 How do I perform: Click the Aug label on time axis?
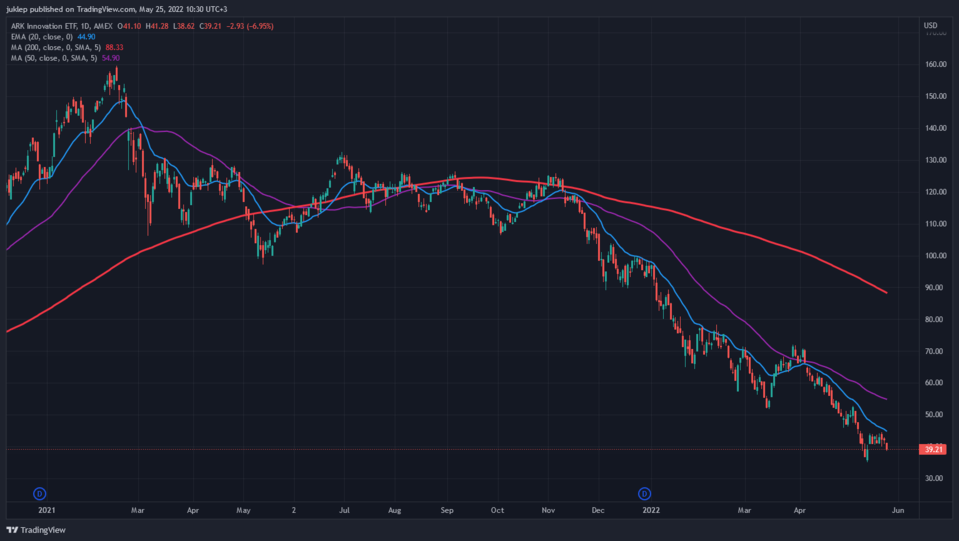394,510
